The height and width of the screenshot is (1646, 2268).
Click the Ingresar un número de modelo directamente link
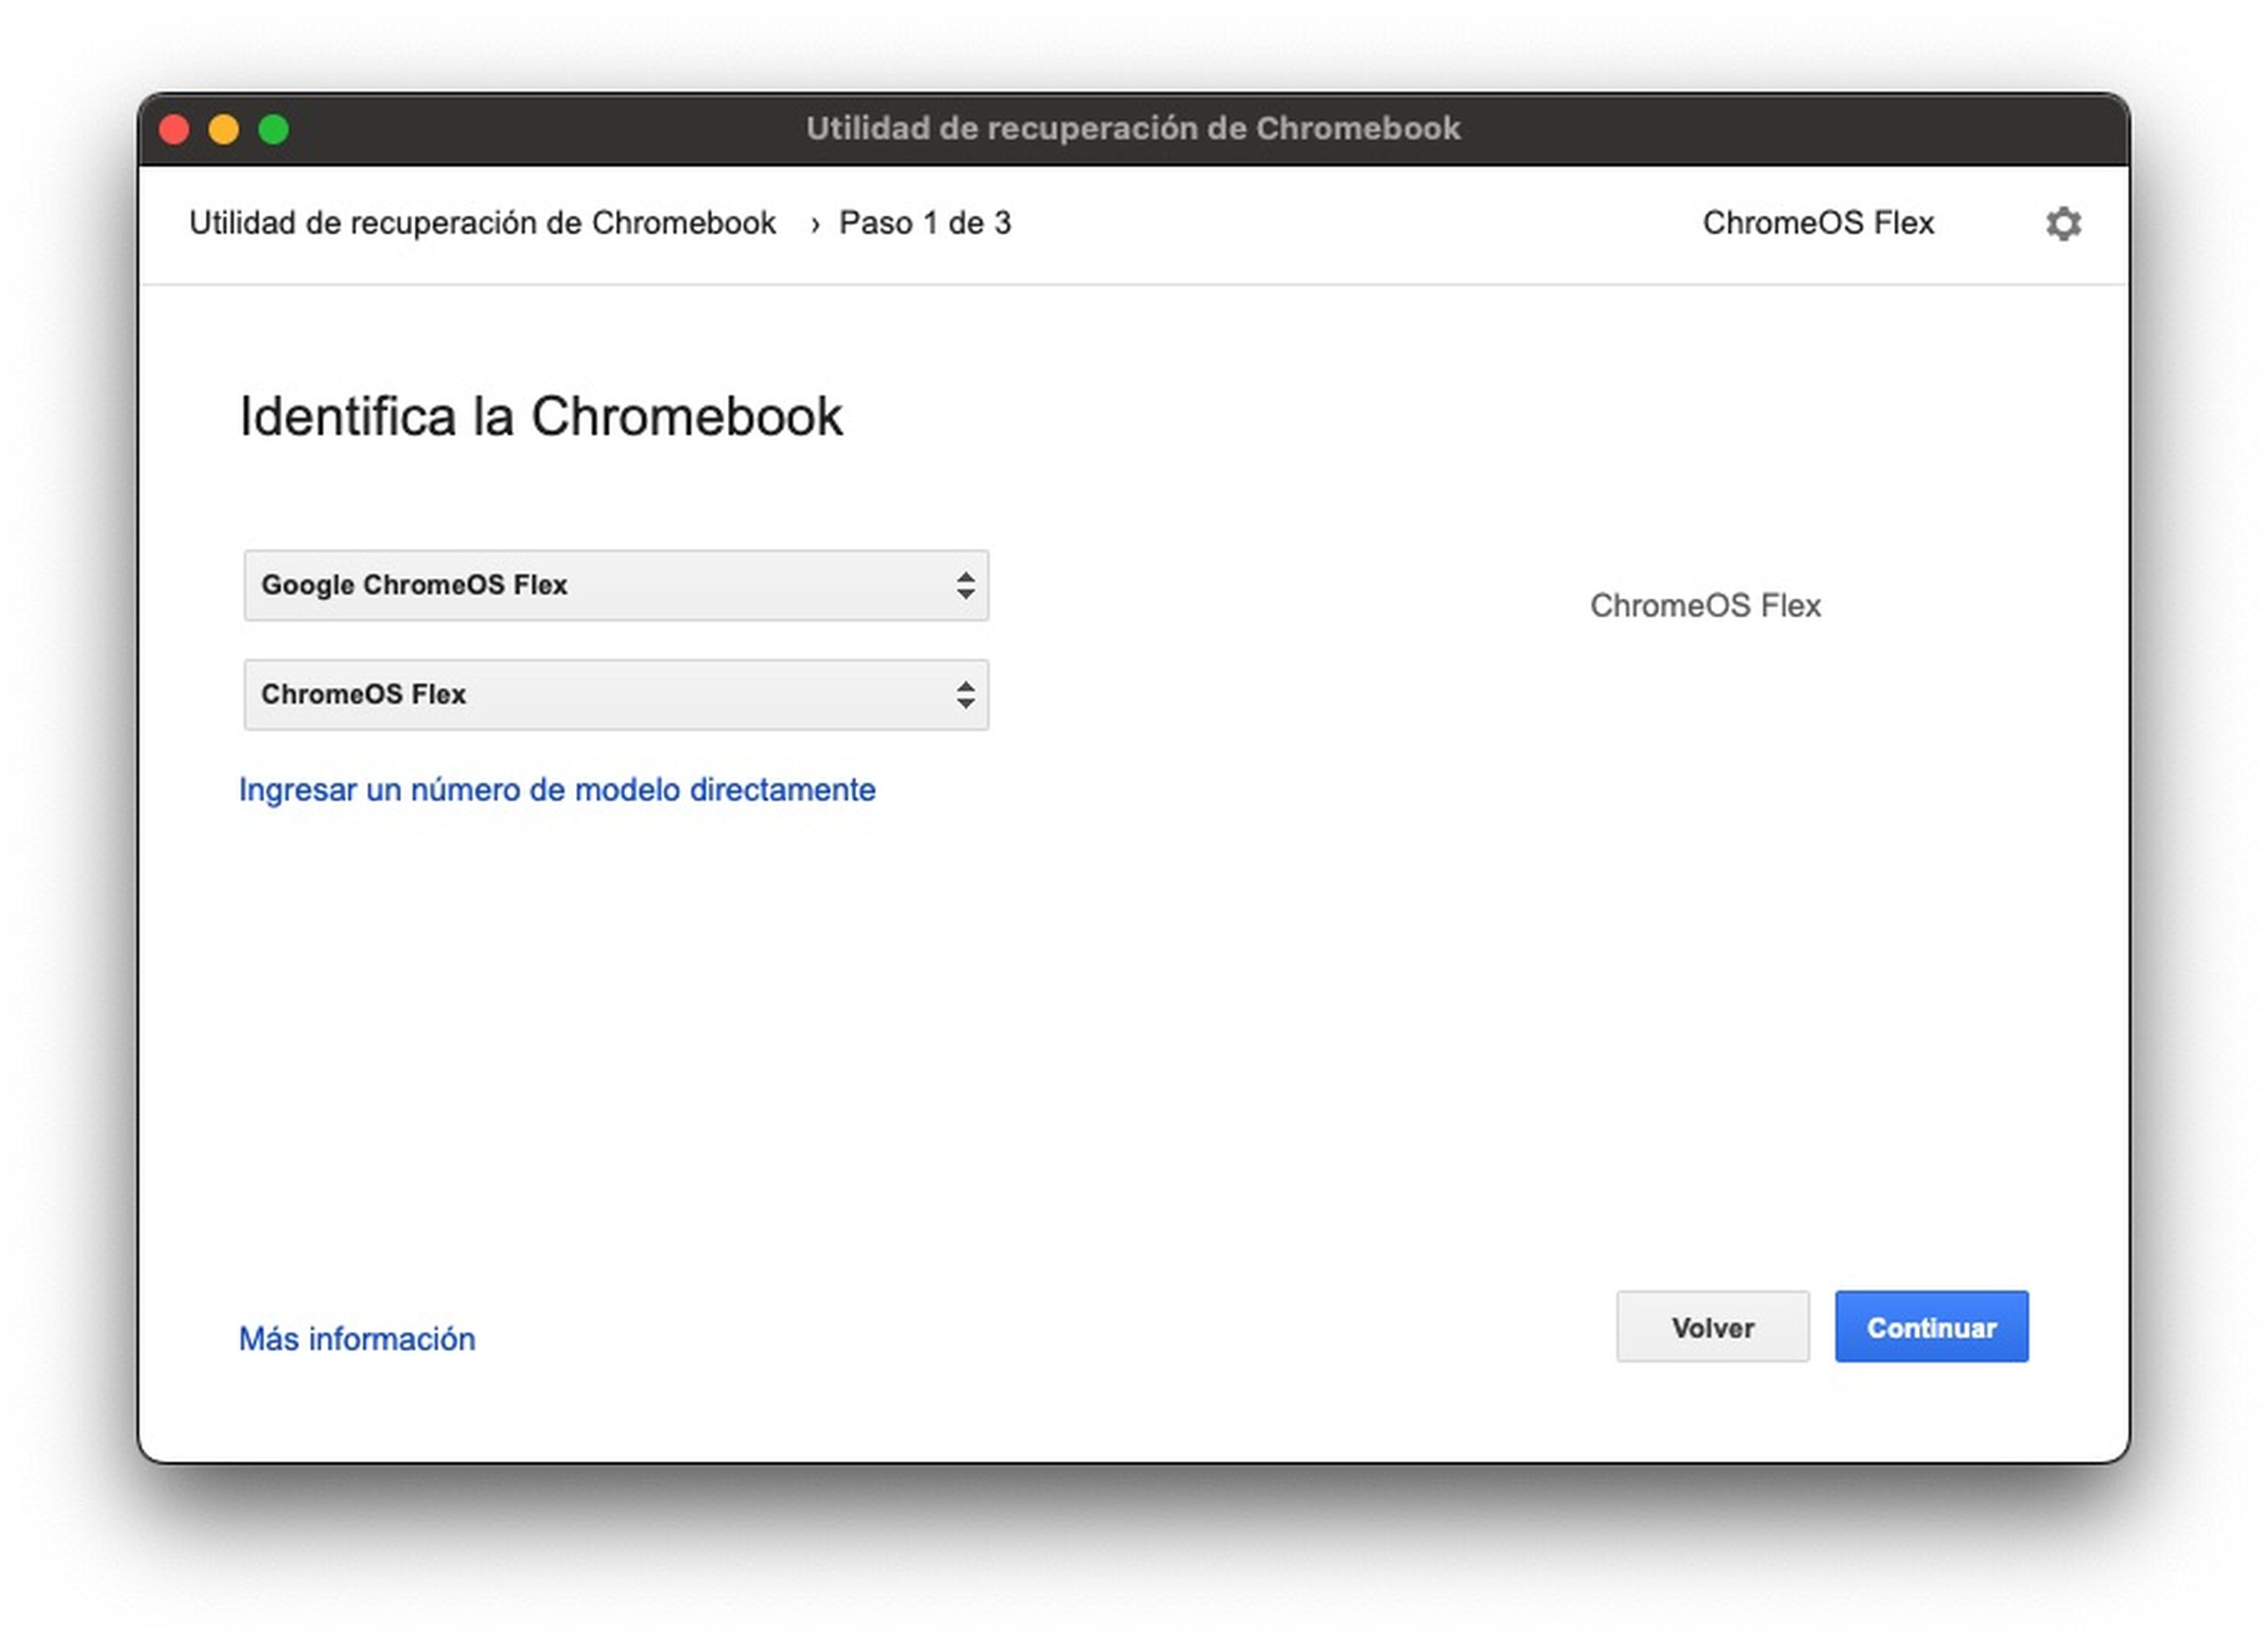click(557, 790)
